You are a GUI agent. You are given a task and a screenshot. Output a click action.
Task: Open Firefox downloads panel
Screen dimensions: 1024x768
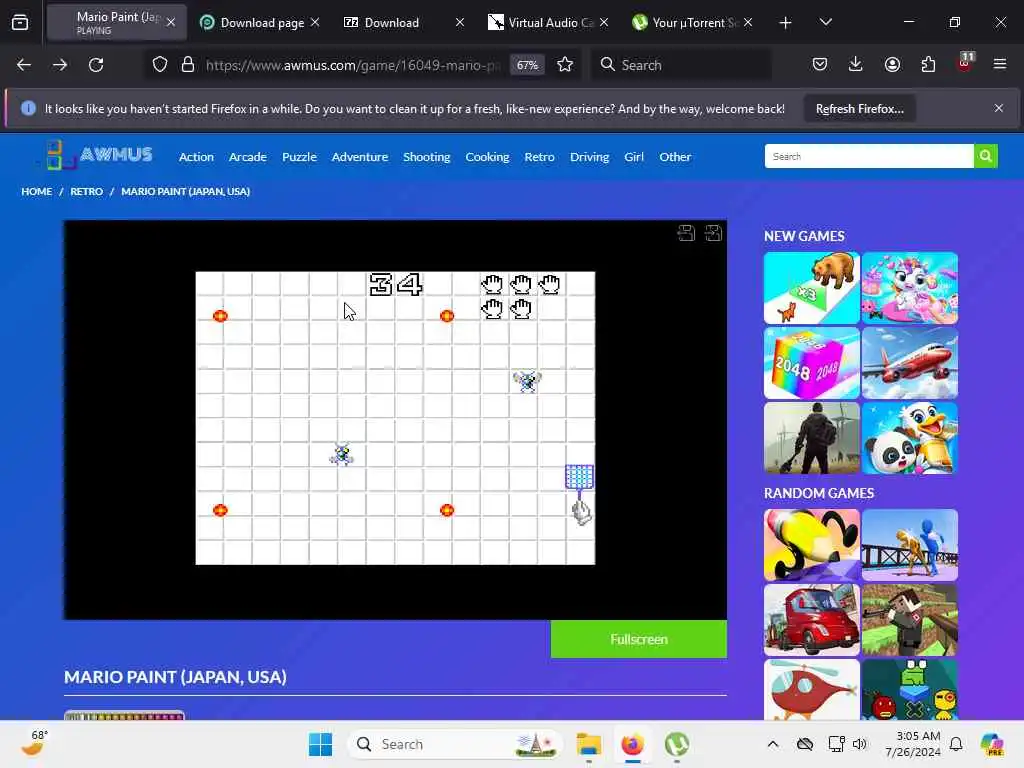[856, 64]
